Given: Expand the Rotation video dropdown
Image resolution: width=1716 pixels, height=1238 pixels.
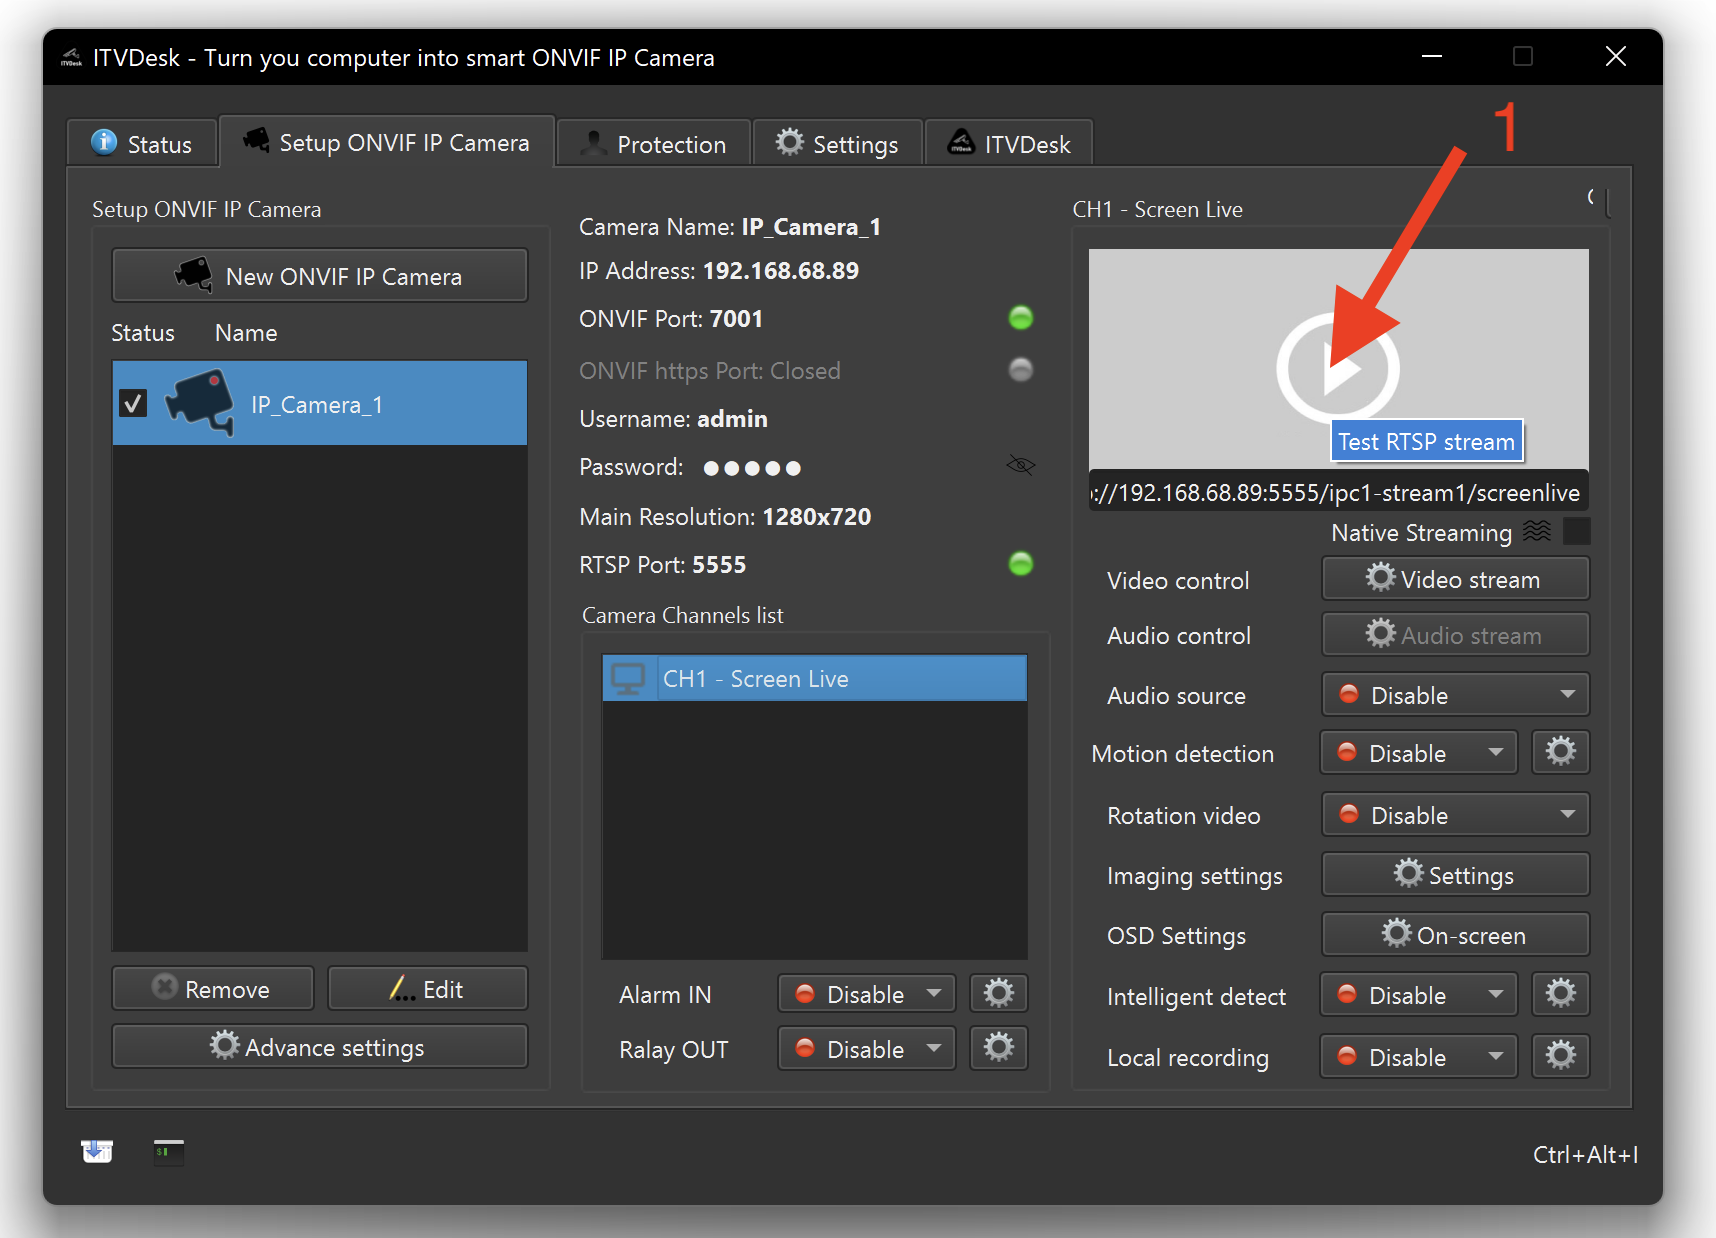Looking at the screenshot, I should click(1456, 815).
